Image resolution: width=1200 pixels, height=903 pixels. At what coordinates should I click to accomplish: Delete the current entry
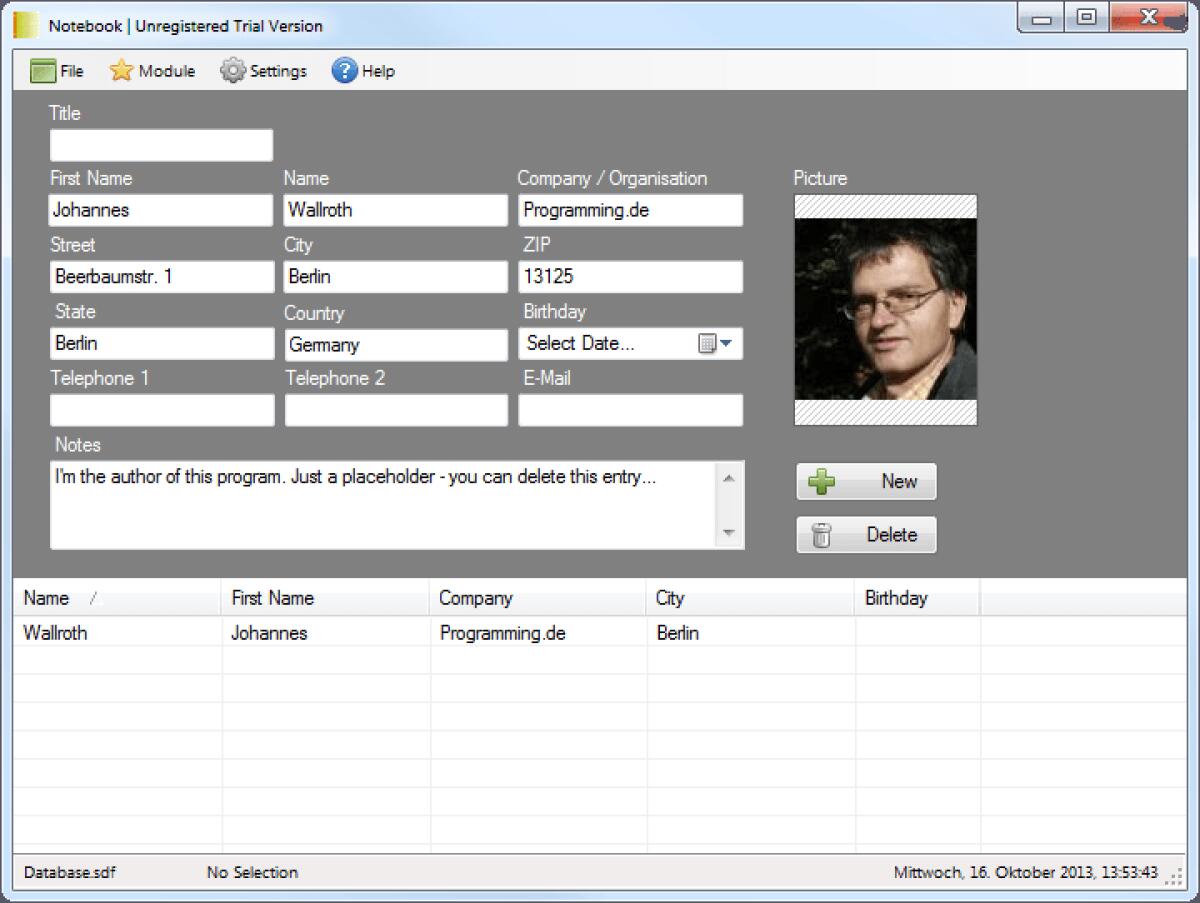pos(866,534)
